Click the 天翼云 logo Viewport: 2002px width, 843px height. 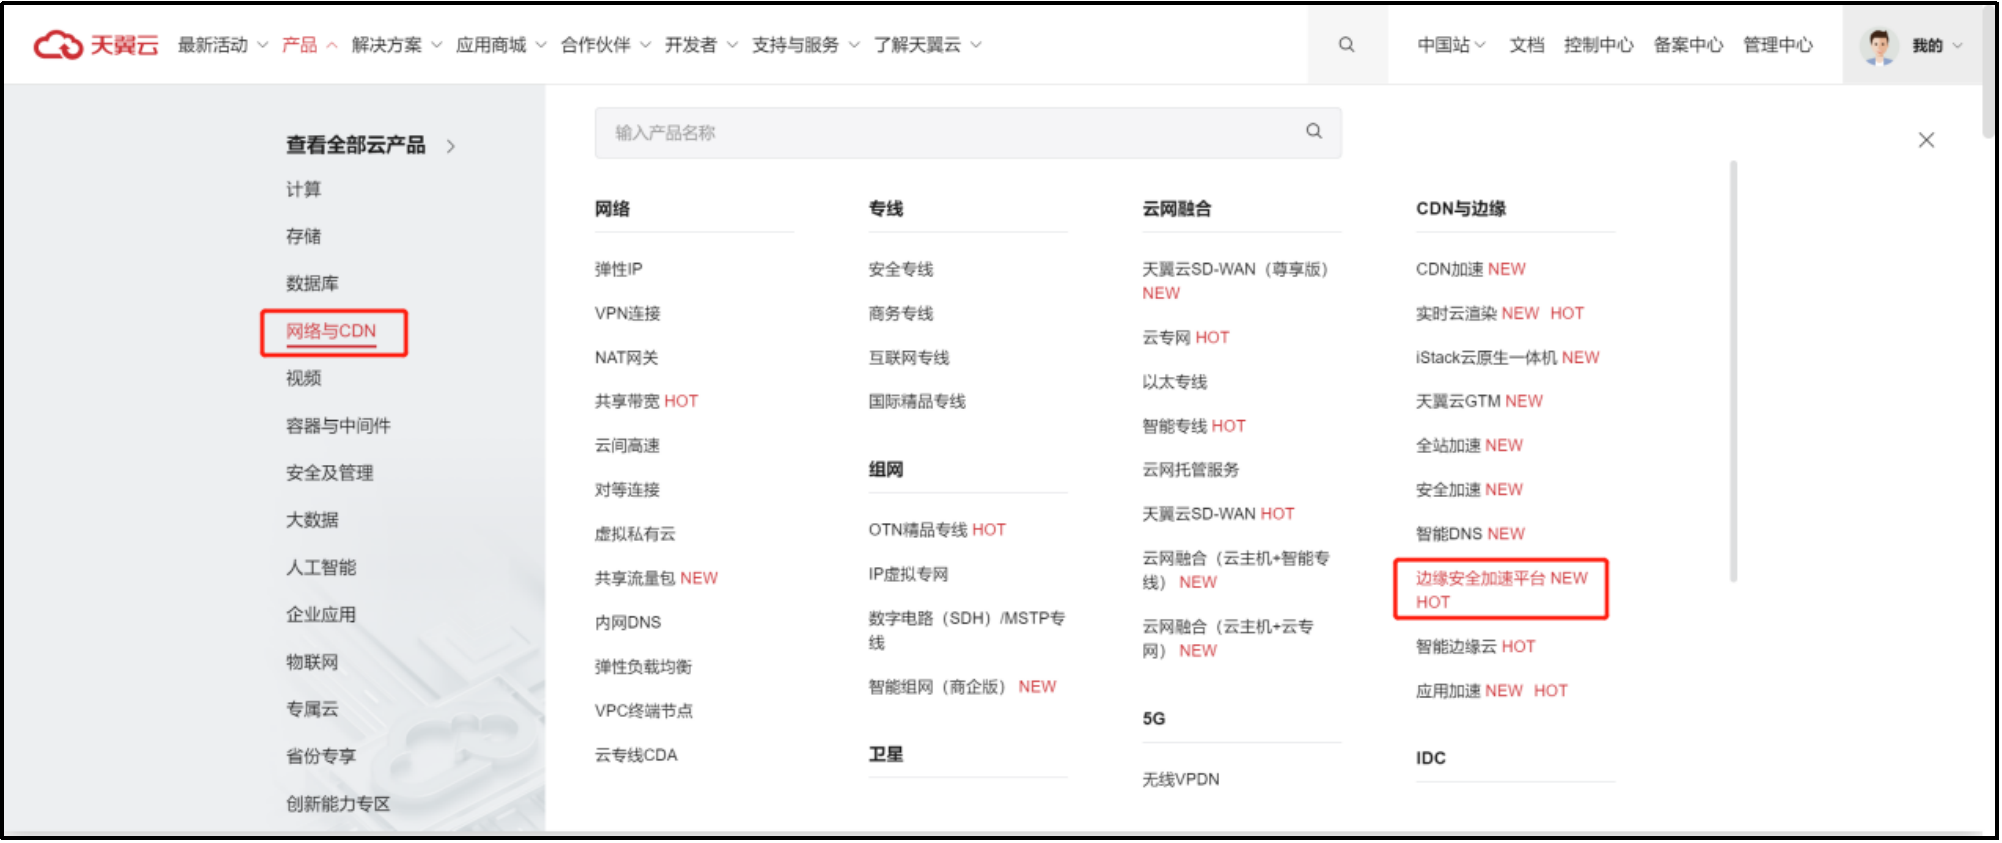click(96, 45)
